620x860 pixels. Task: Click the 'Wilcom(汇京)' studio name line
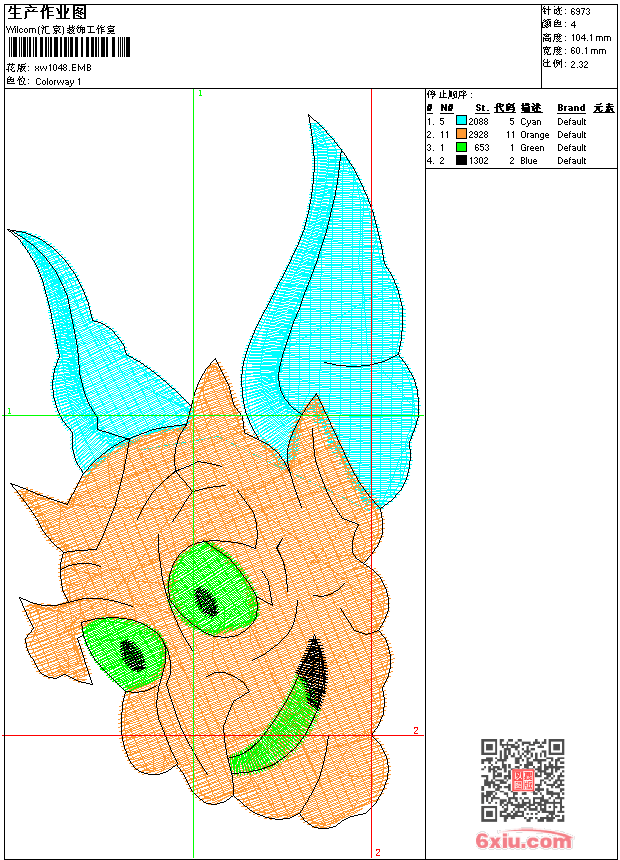click(x=61, y=30)
